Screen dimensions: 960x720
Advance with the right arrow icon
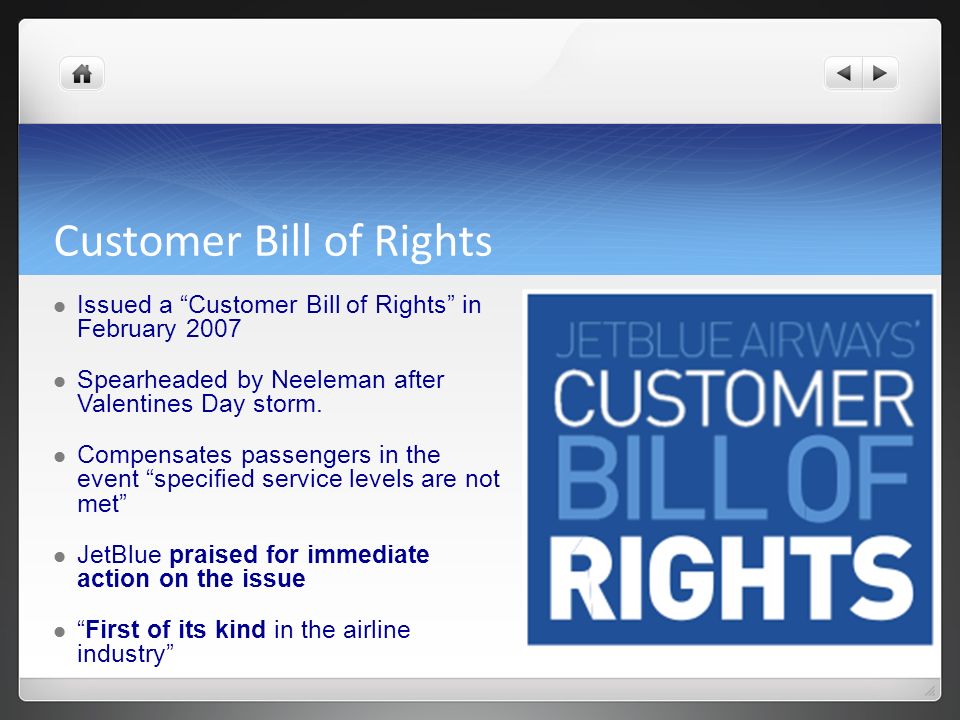880,73
